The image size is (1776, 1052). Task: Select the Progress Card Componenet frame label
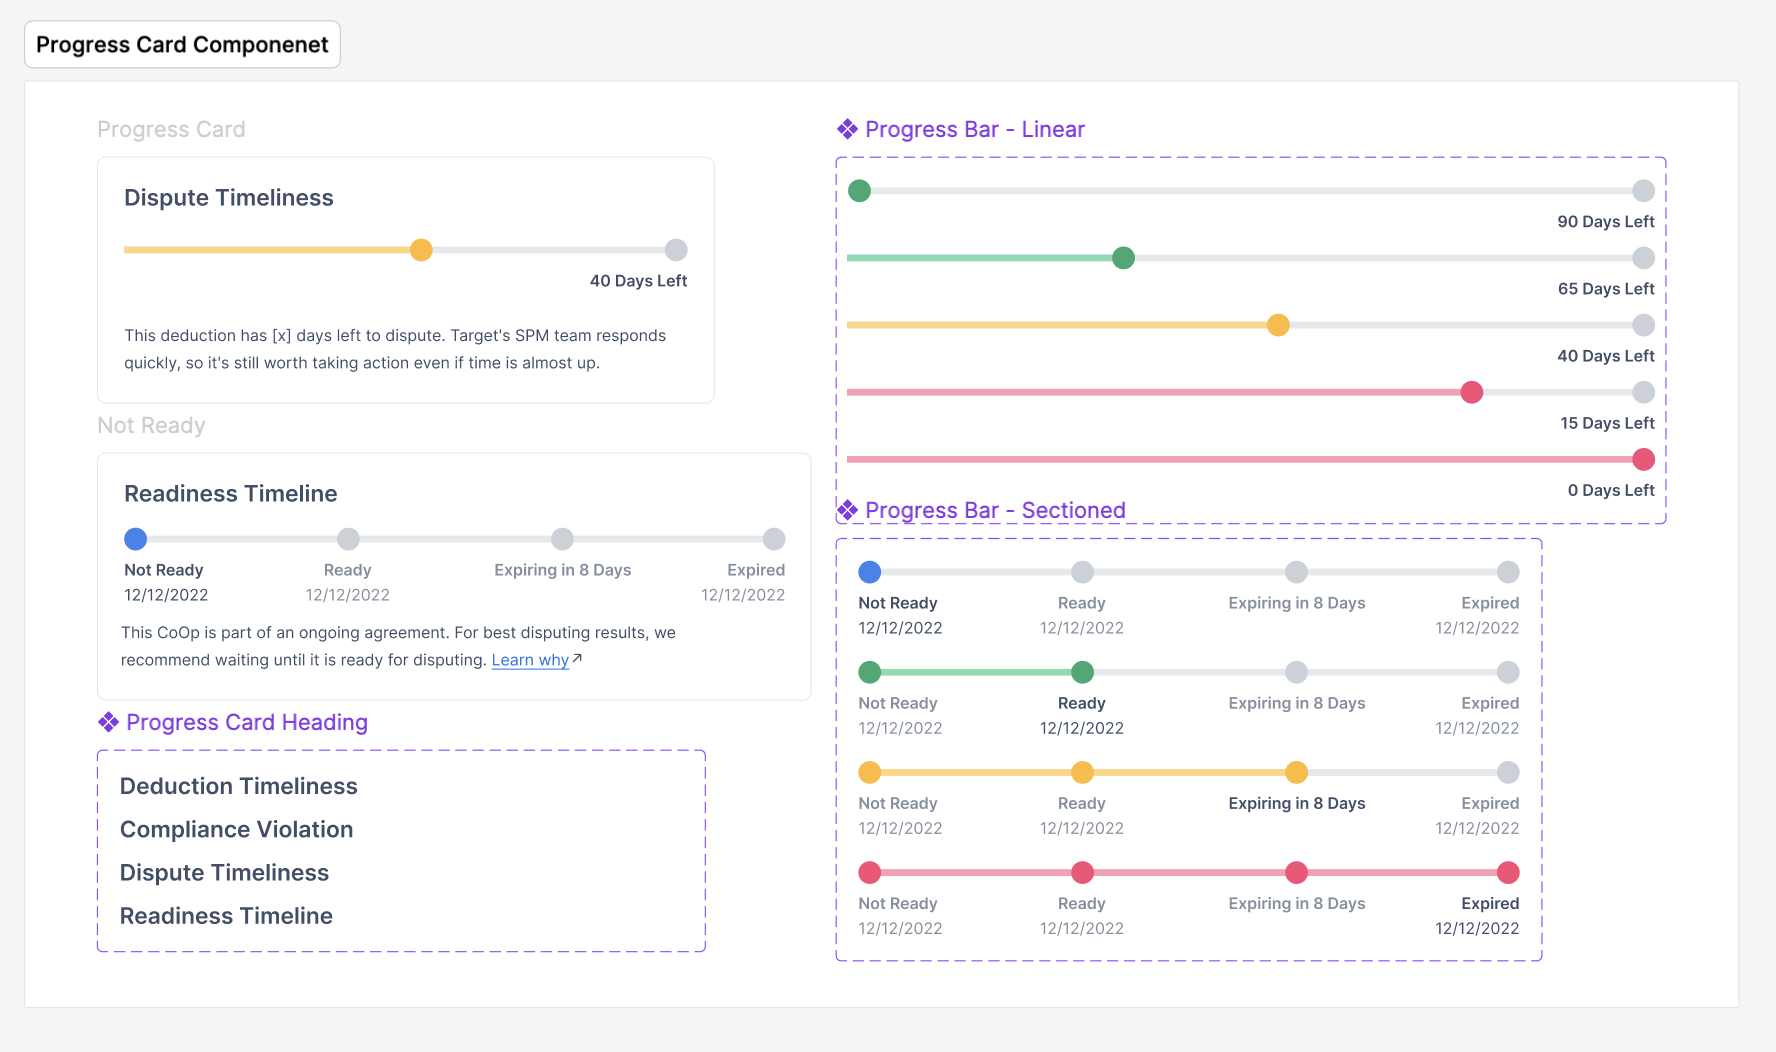click(182, 45)
